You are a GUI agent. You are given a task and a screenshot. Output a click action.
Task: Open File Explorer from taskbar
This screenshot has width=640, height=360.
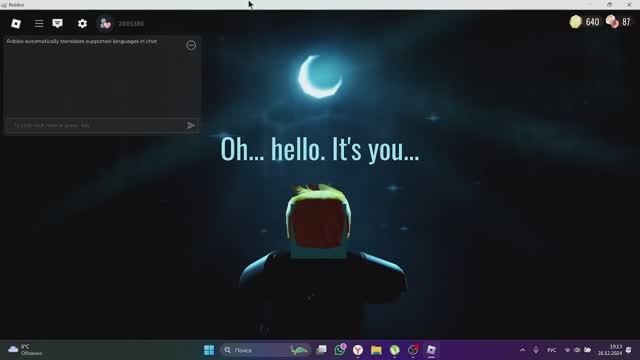click(x=376, y=350)
